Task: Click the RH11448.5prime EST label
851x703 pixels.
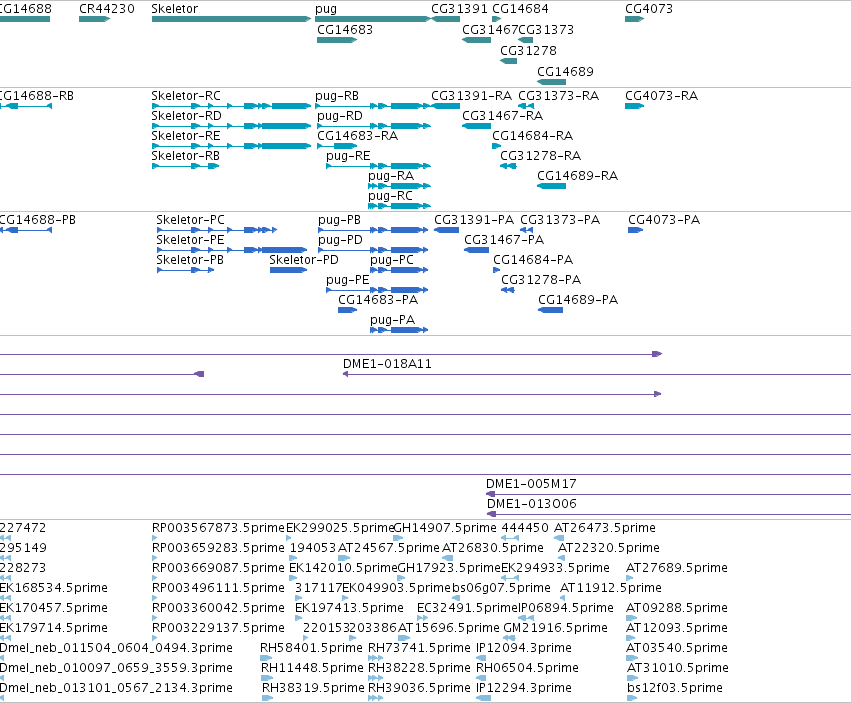Action: (x=312, y=668)
